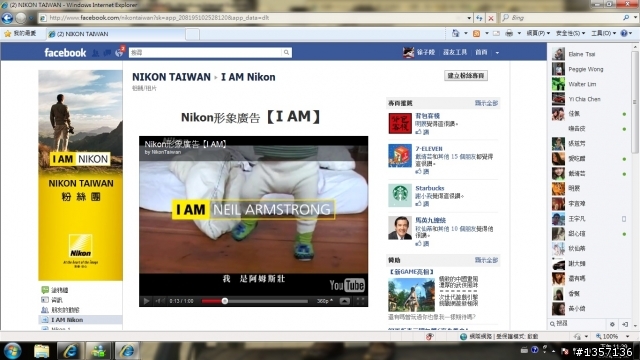Like the Starbucks recommended page

[422, 204]
